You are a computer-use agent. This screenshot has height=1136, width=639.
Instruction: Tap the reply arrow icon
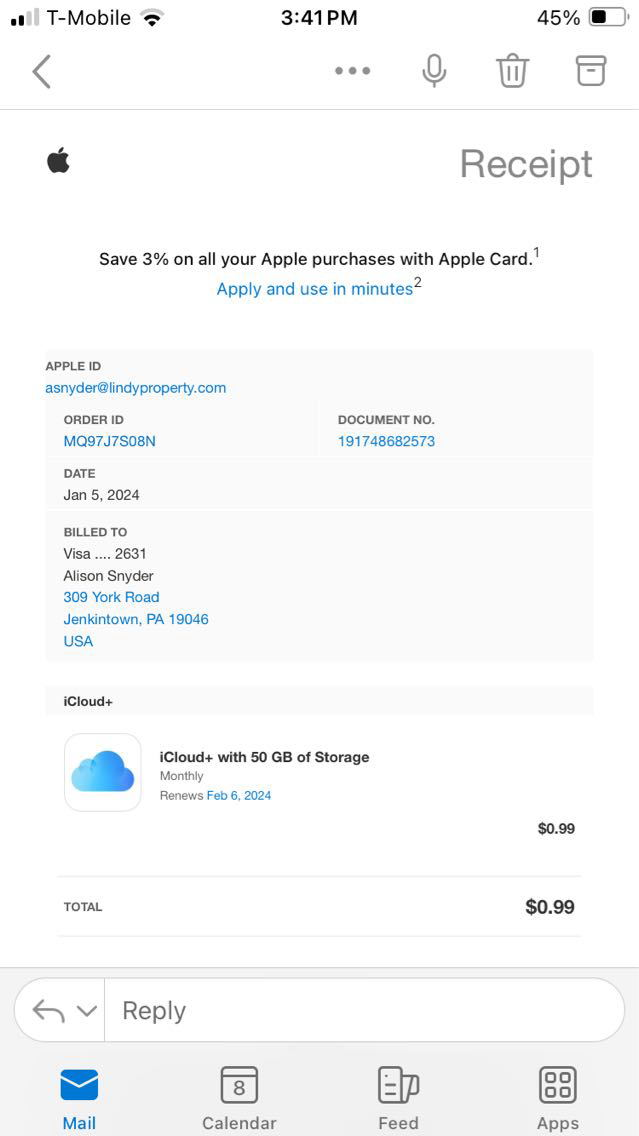pos(48,1010)
